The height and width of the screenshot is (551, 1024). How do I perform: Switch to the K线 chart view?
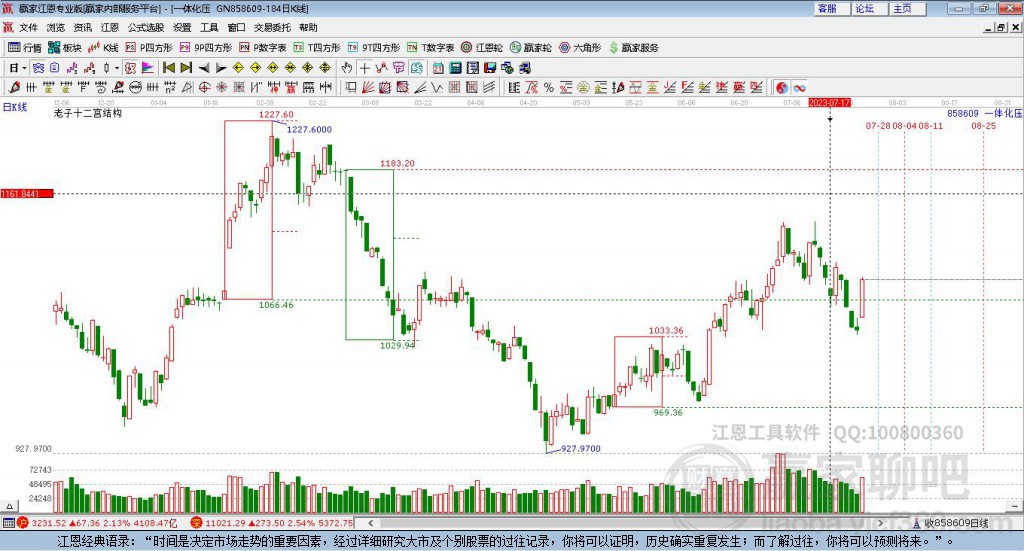[x=103, y=48]
